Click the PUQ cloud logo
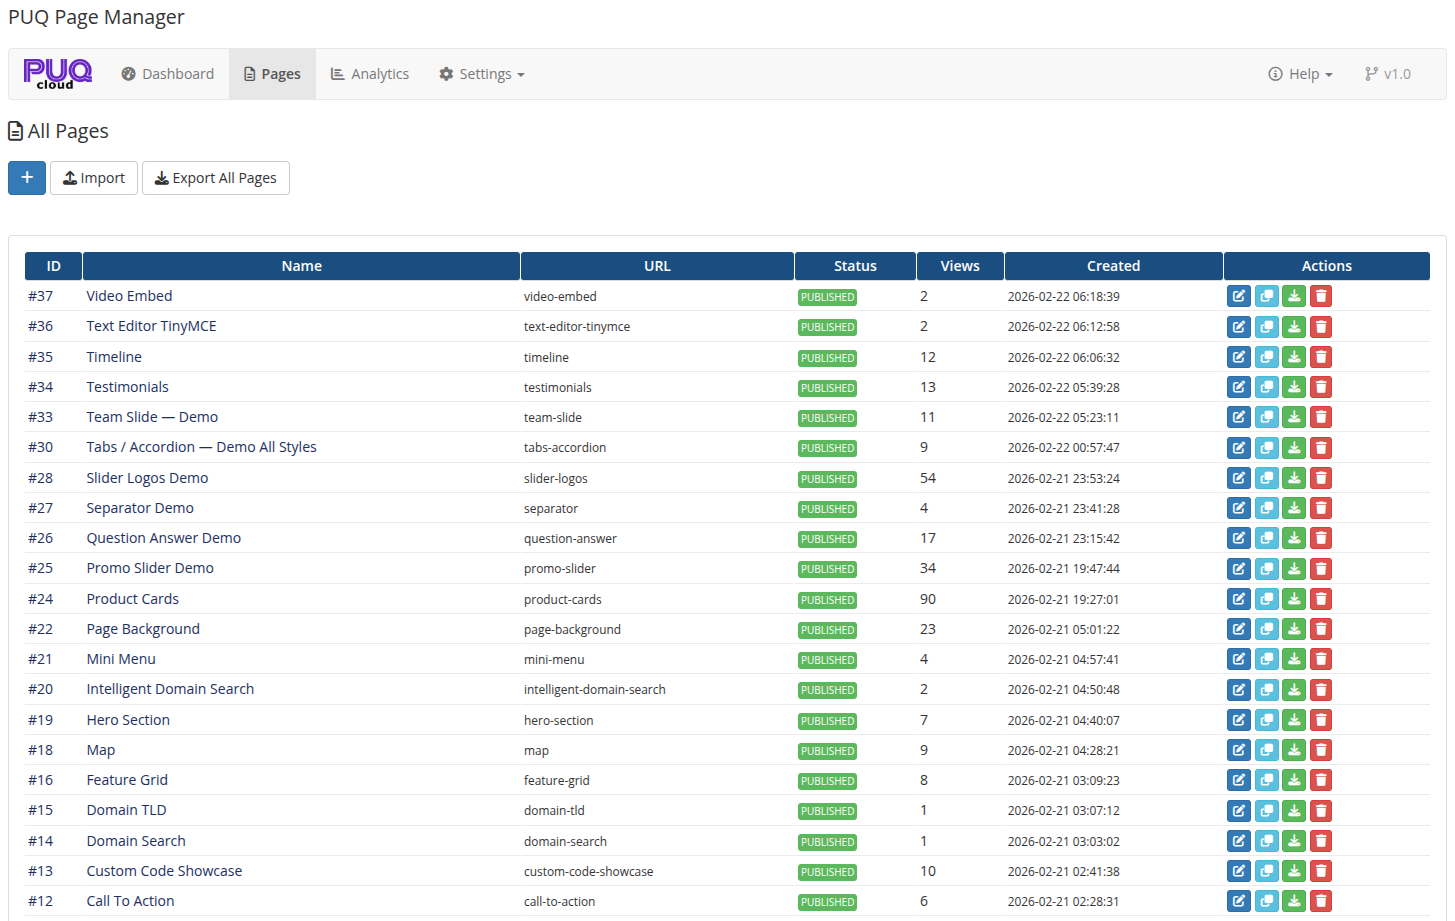Image resolution: width=1455 pixels, height=921 pixels. tap(57, 73)
